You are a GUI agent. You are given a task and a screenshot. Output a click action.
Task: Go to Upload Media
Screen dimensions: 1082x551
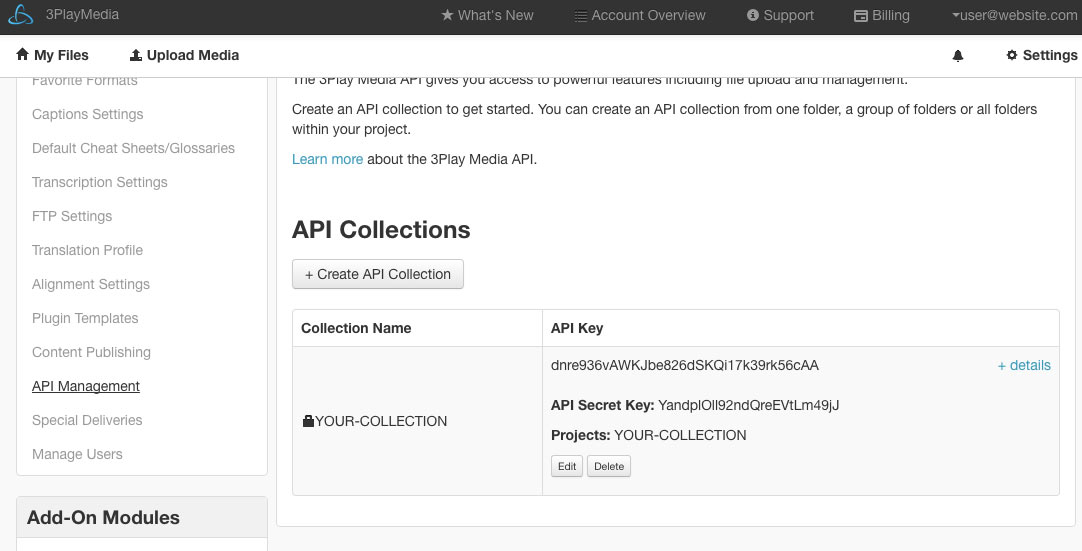pyautogui.click(x=184, y=55)
